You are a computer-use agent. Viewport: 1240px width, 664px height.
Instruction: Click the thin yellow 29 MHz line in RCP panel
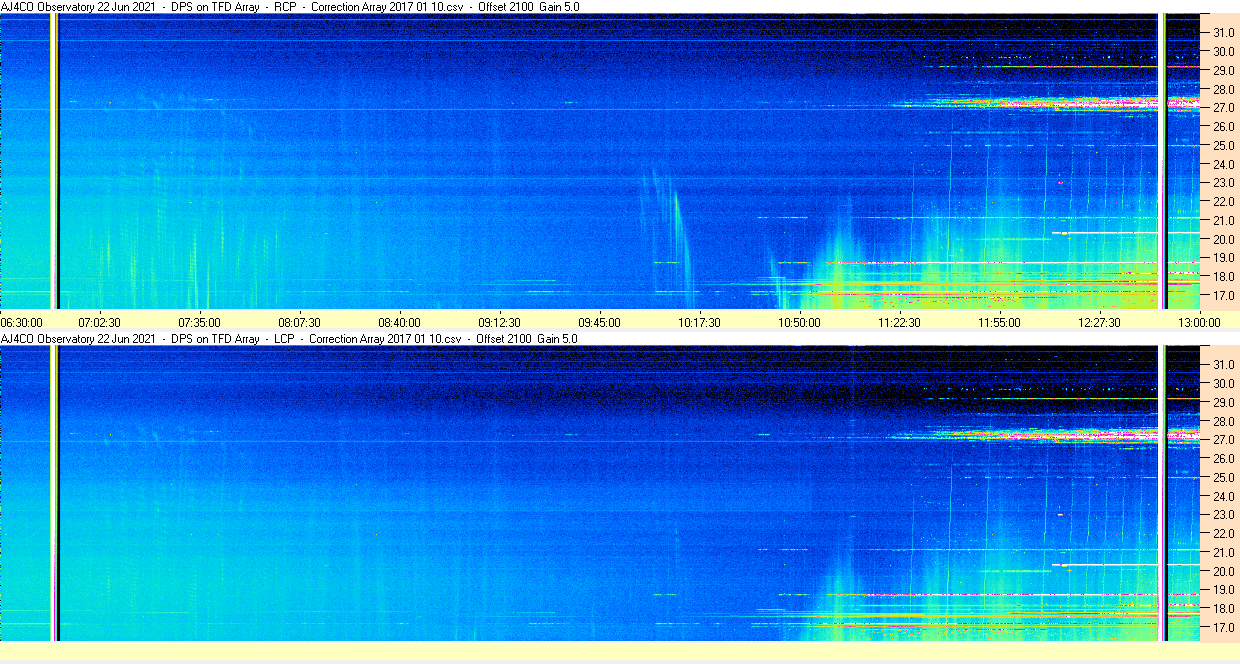pyautogui.click(x=1050, y=67)
